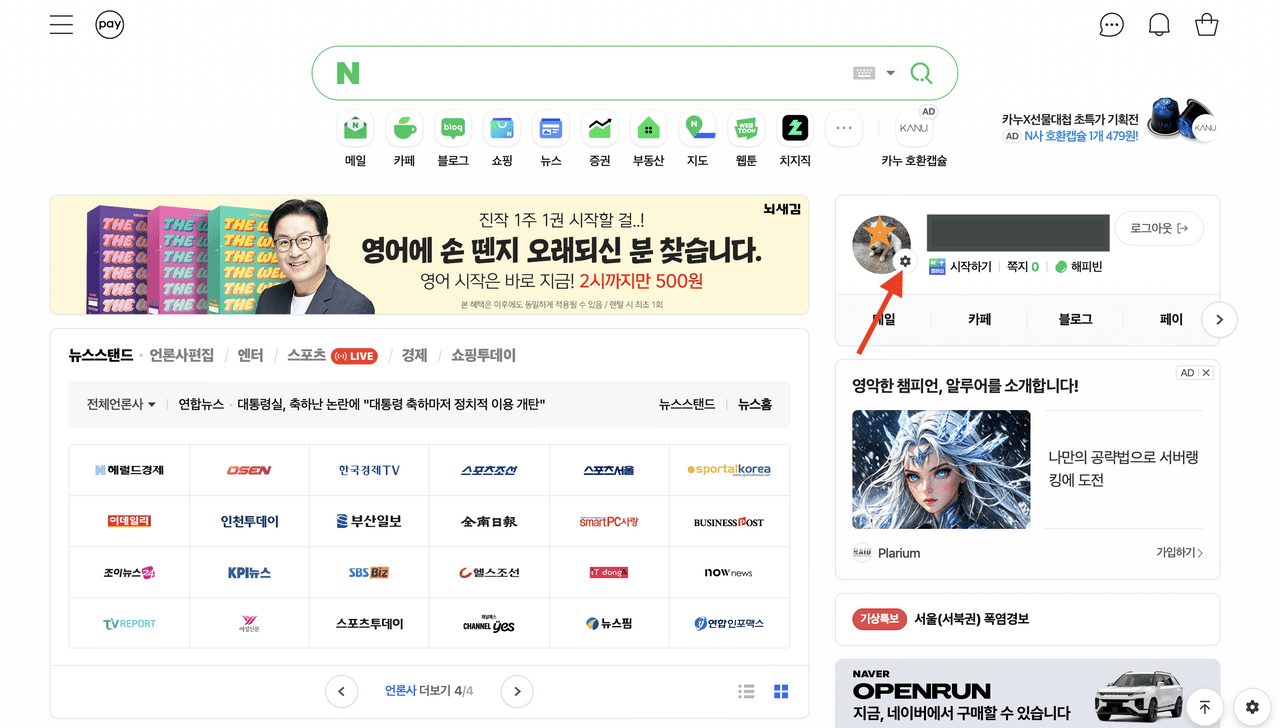Viewport: 1280px width, 728px height.
Task: Open the hamburger menu at top left
Action: pyautogui.click(x=61, y=25)
